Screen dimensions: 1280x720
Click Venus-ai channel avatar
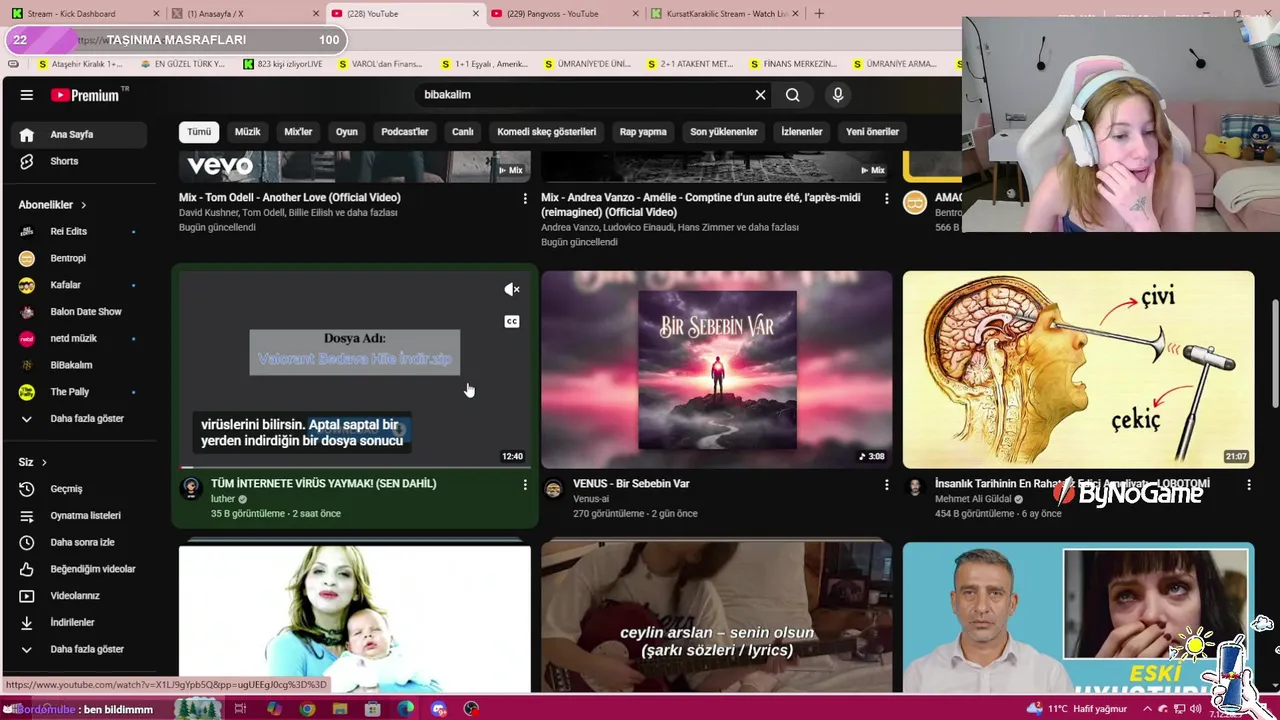553,488
